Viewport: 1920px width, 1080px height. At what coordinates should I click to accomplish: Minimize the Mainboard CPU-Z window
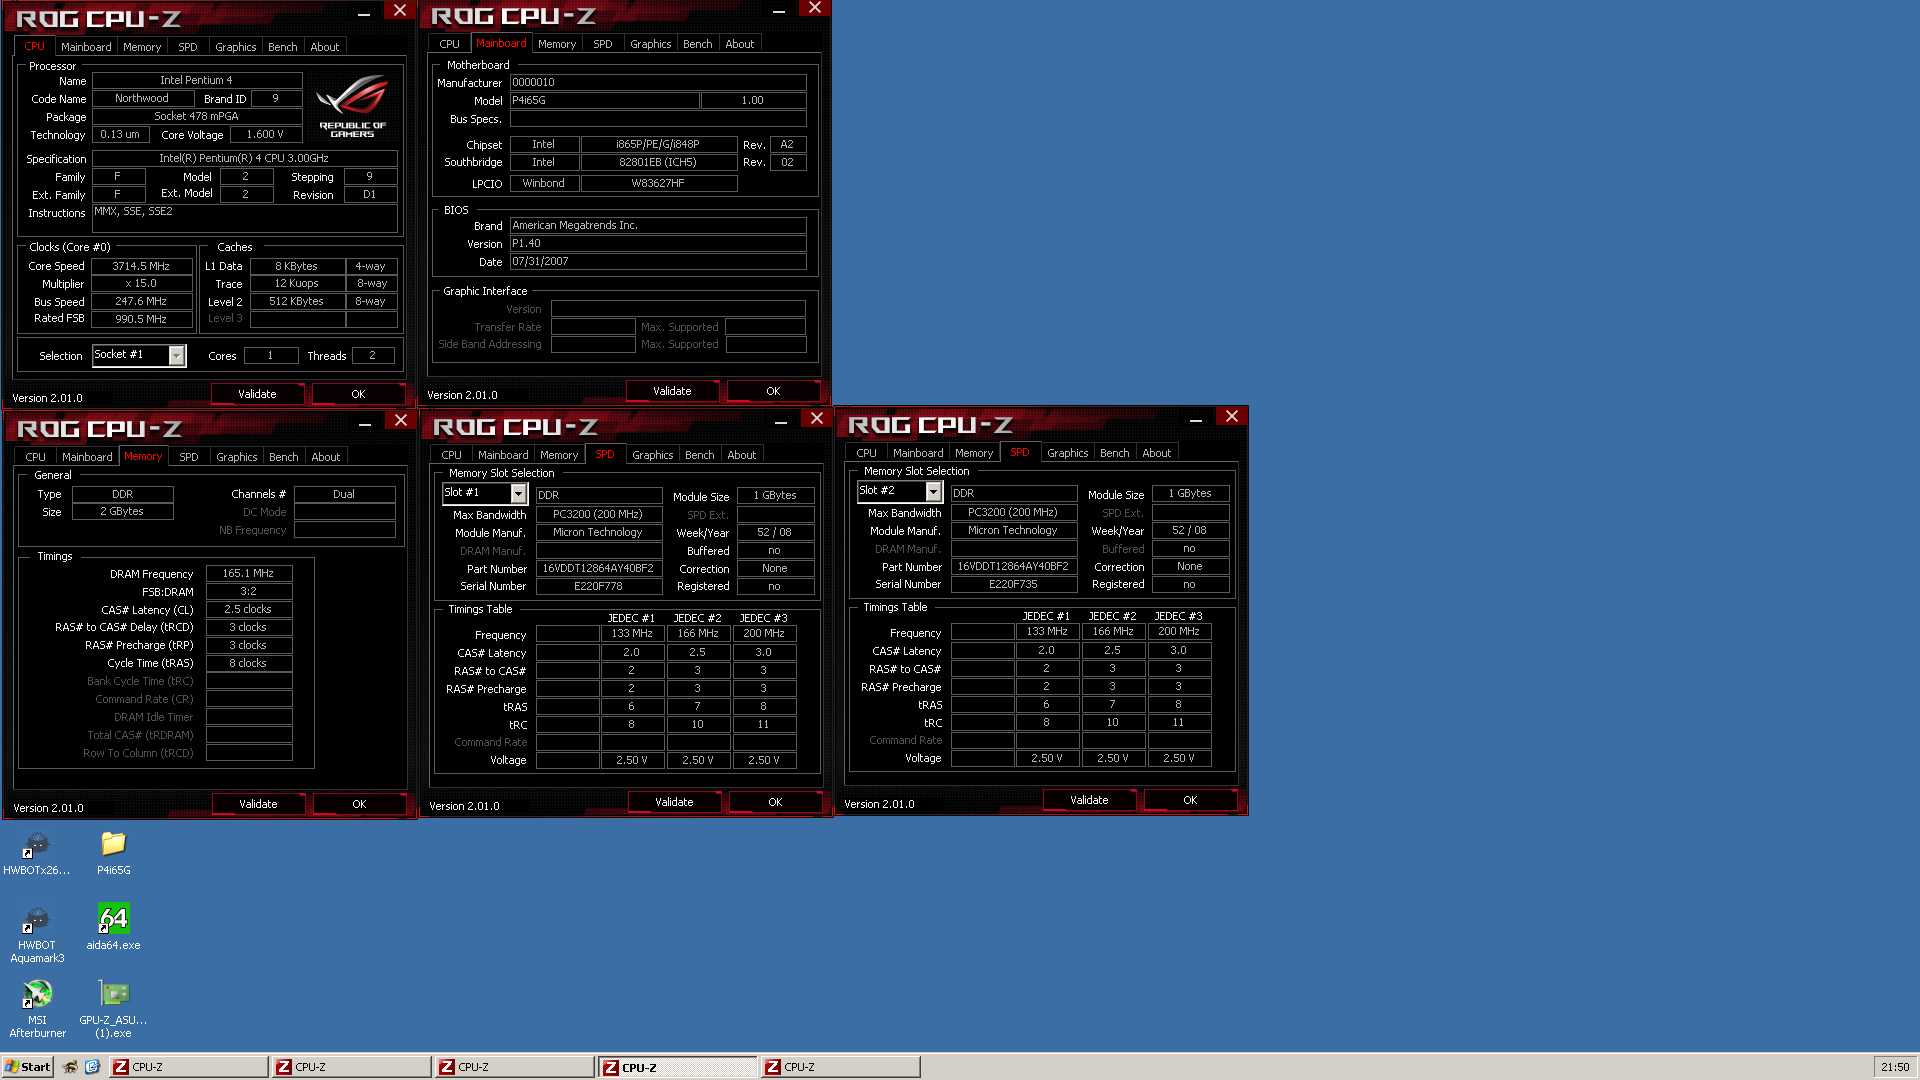coord(779,9)
